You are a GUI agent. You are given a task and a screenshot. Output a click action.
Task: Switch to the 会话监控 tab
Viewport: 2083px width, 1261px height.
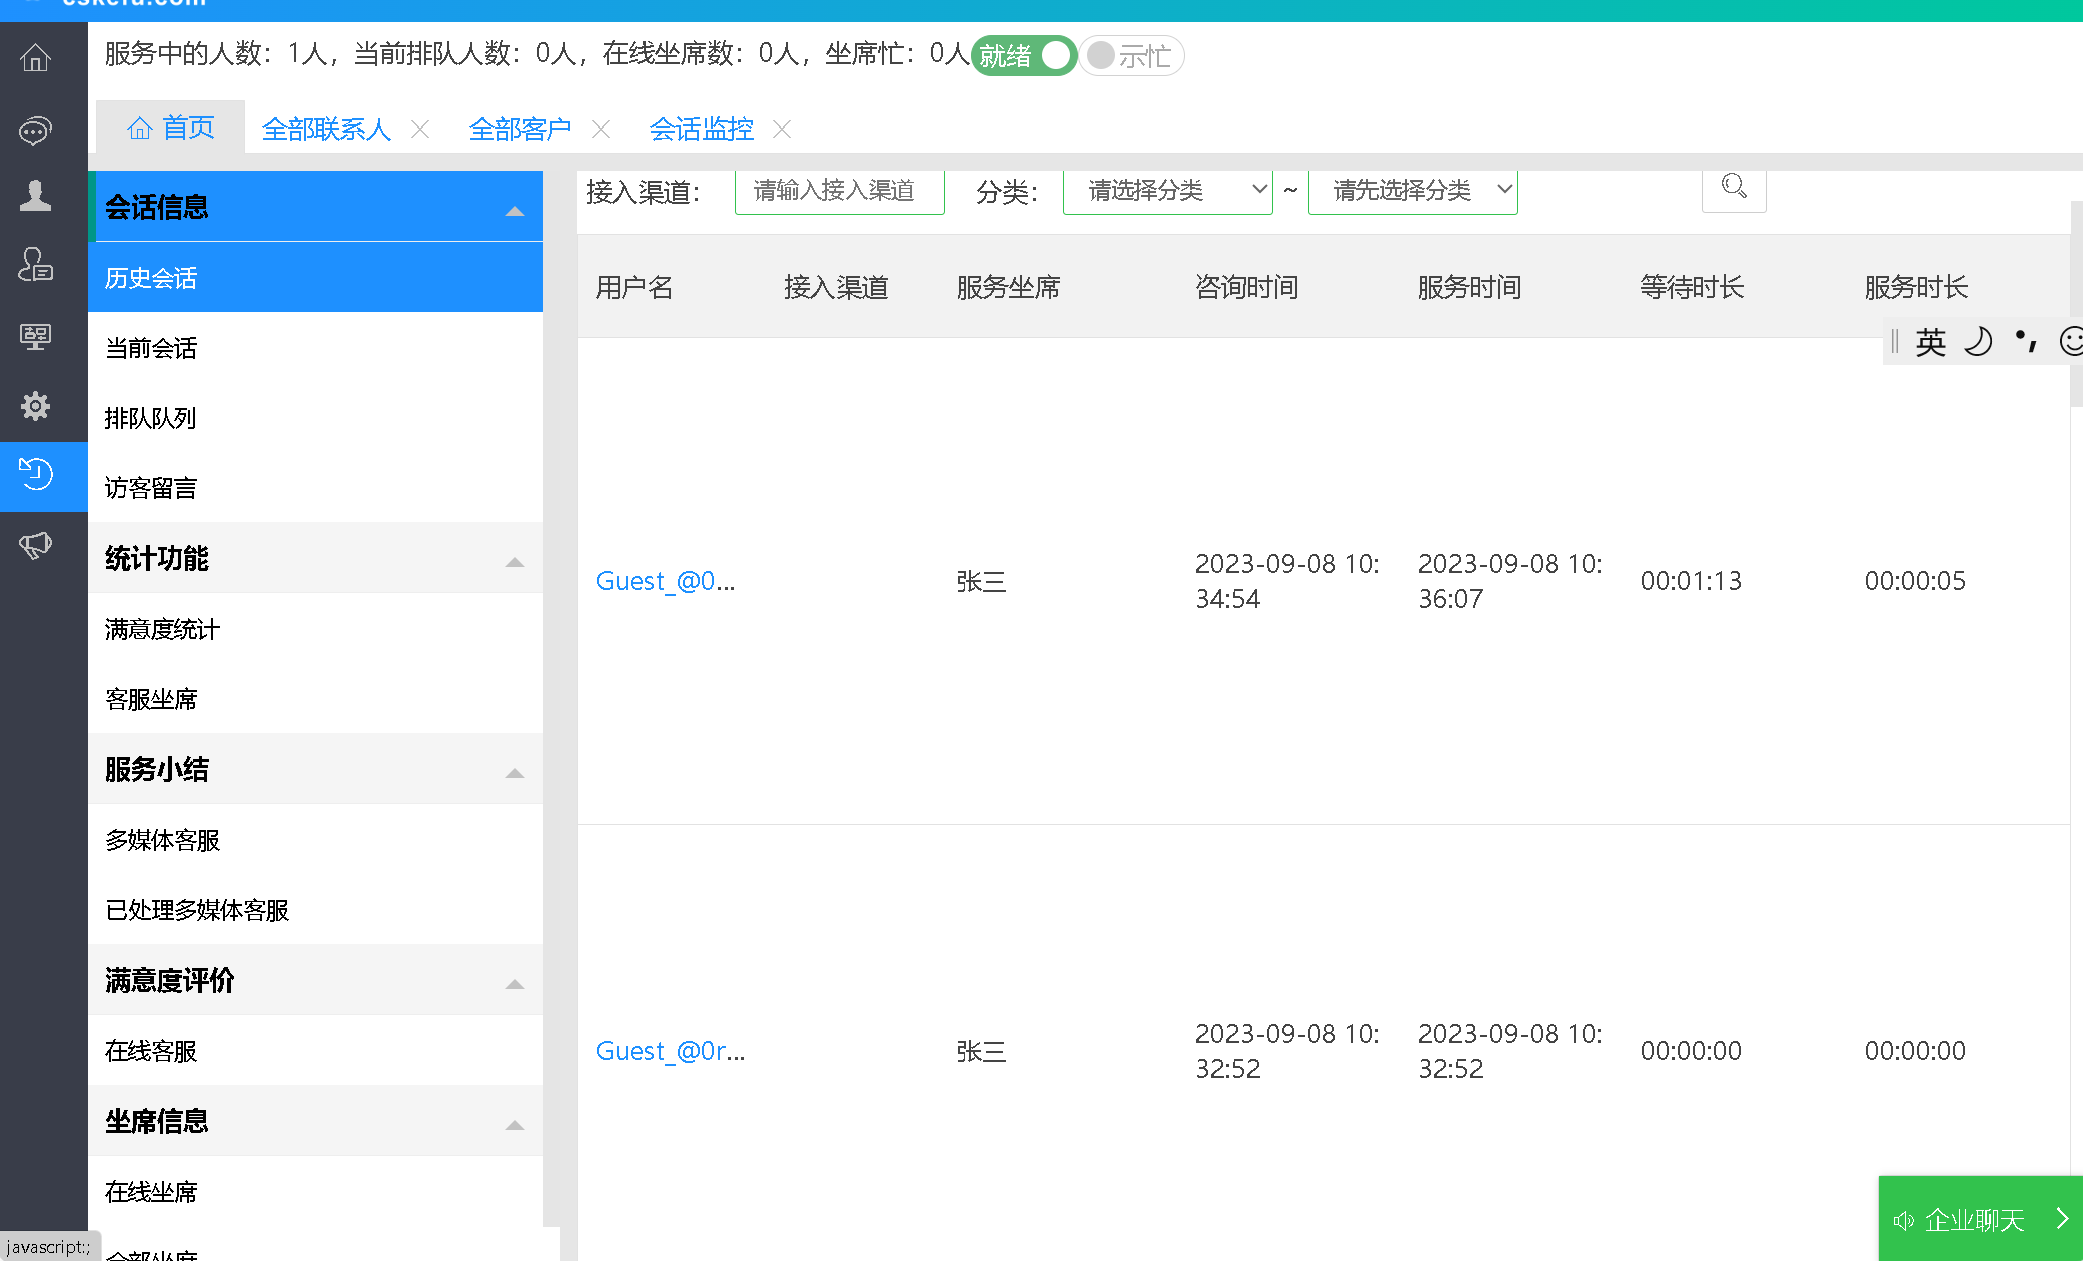[702, 129]
